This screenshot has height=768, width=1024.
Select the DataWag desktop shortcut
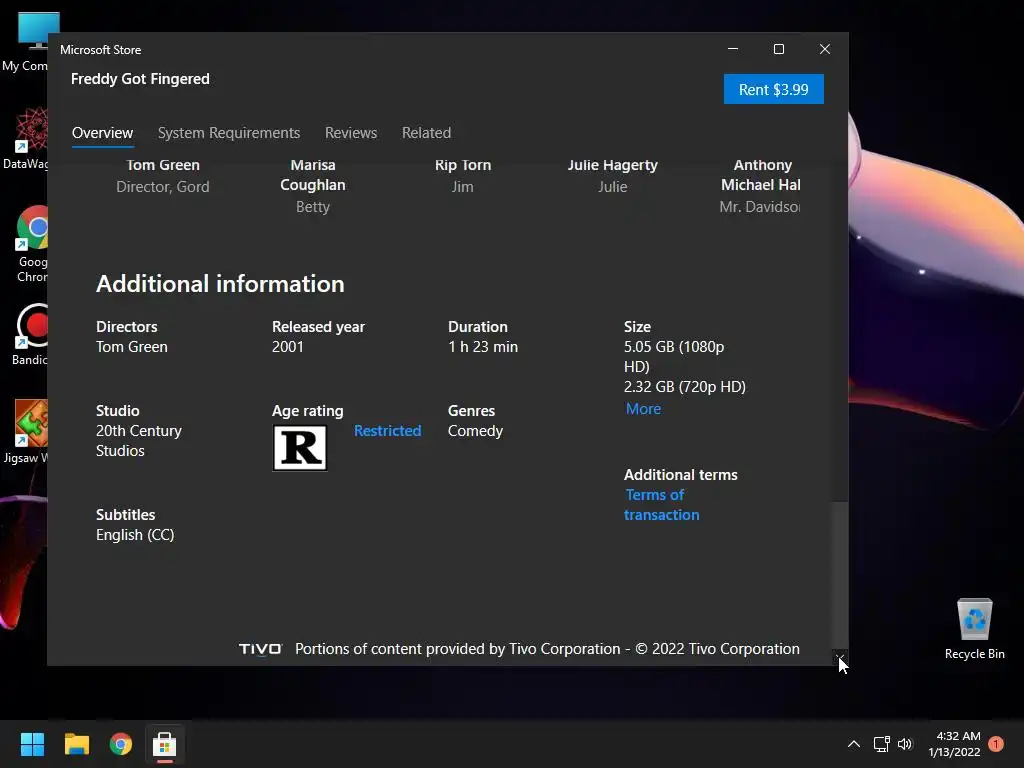[x=26, y=138]
